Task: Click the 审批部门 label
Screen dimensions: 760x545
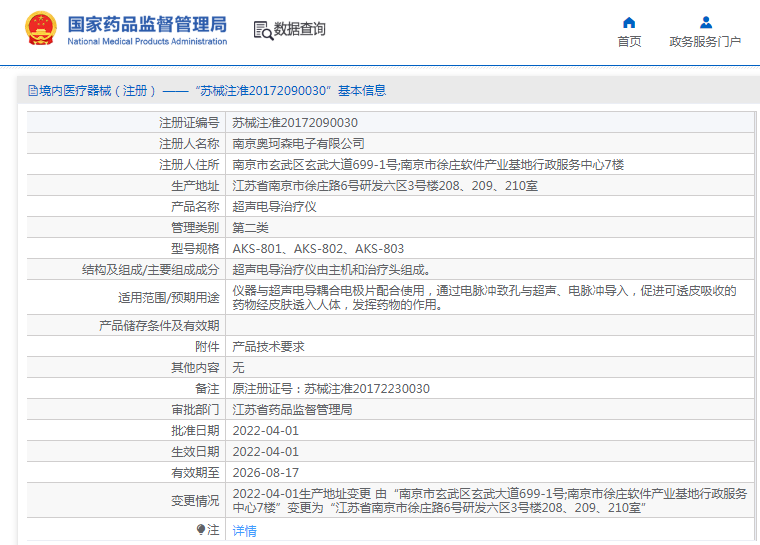Action: tap(195, 410)
